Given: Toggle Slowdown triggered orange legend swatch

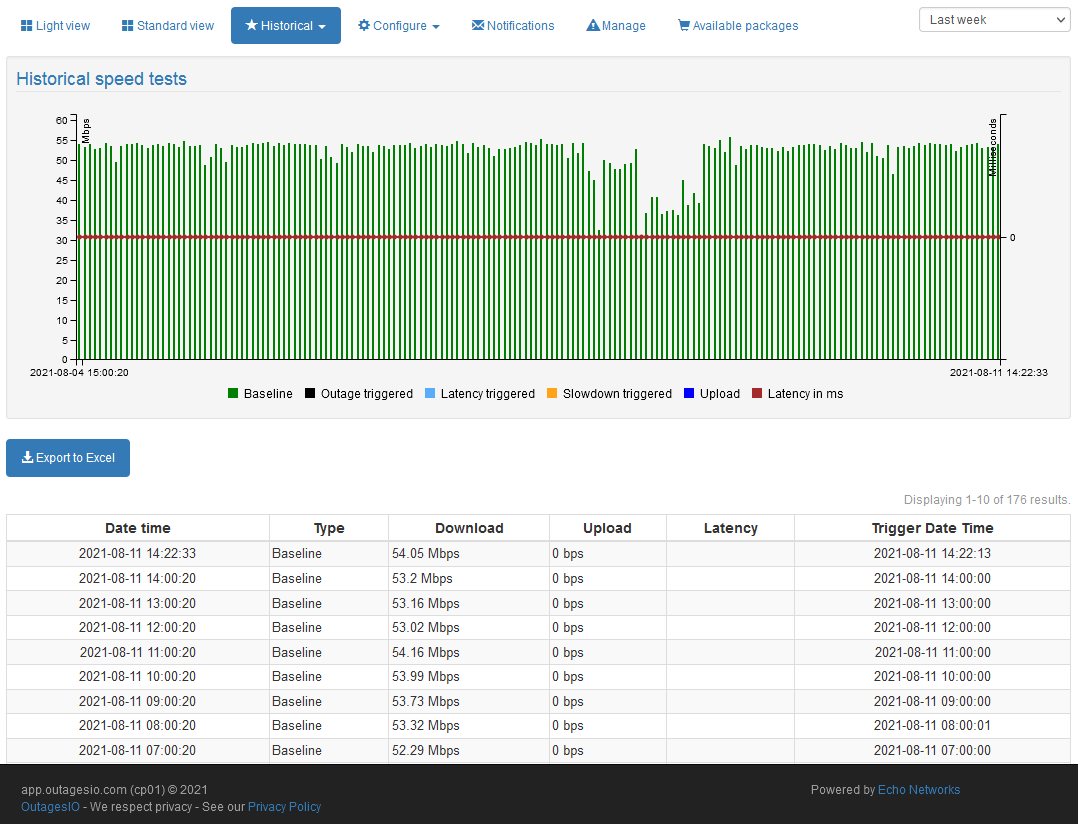Looking at the screenshot, I should (552, 393).
